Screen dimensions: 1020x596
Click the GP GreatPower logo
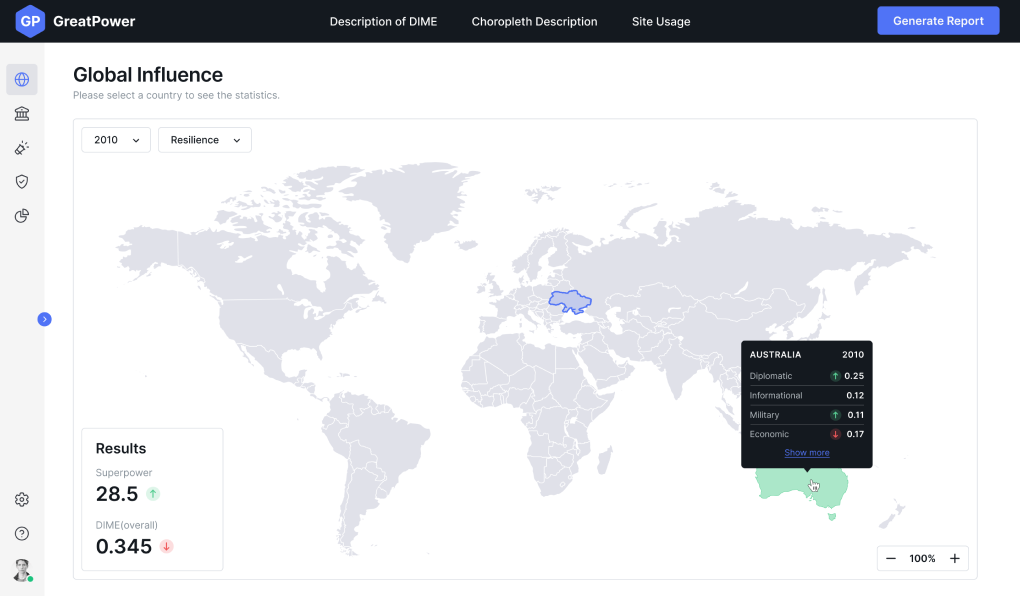click(x=74, y=21)
